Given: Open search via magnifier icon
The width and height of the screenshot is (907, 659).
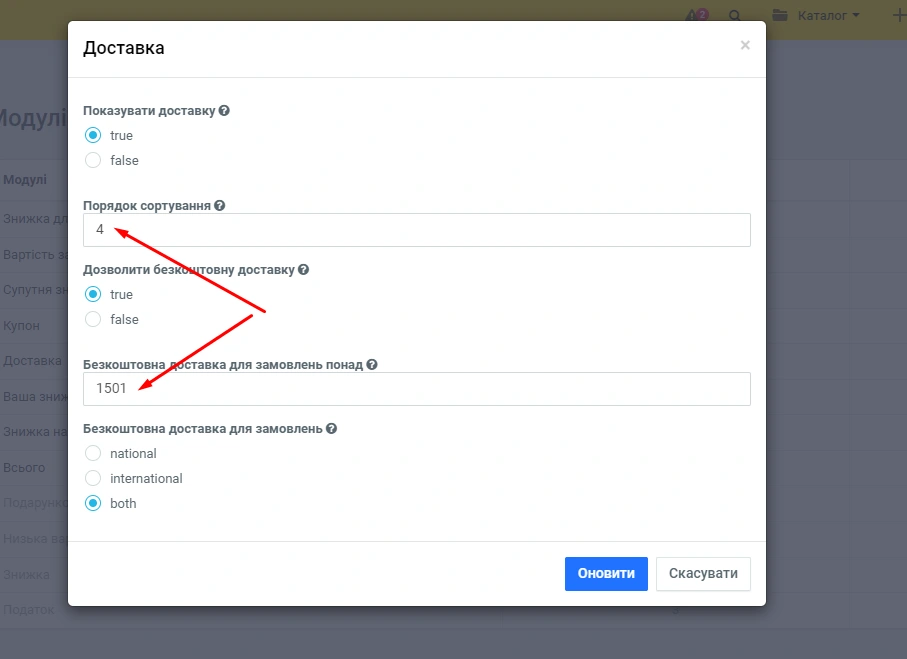Looking at the screenshot, I should (x=735, y=16).
